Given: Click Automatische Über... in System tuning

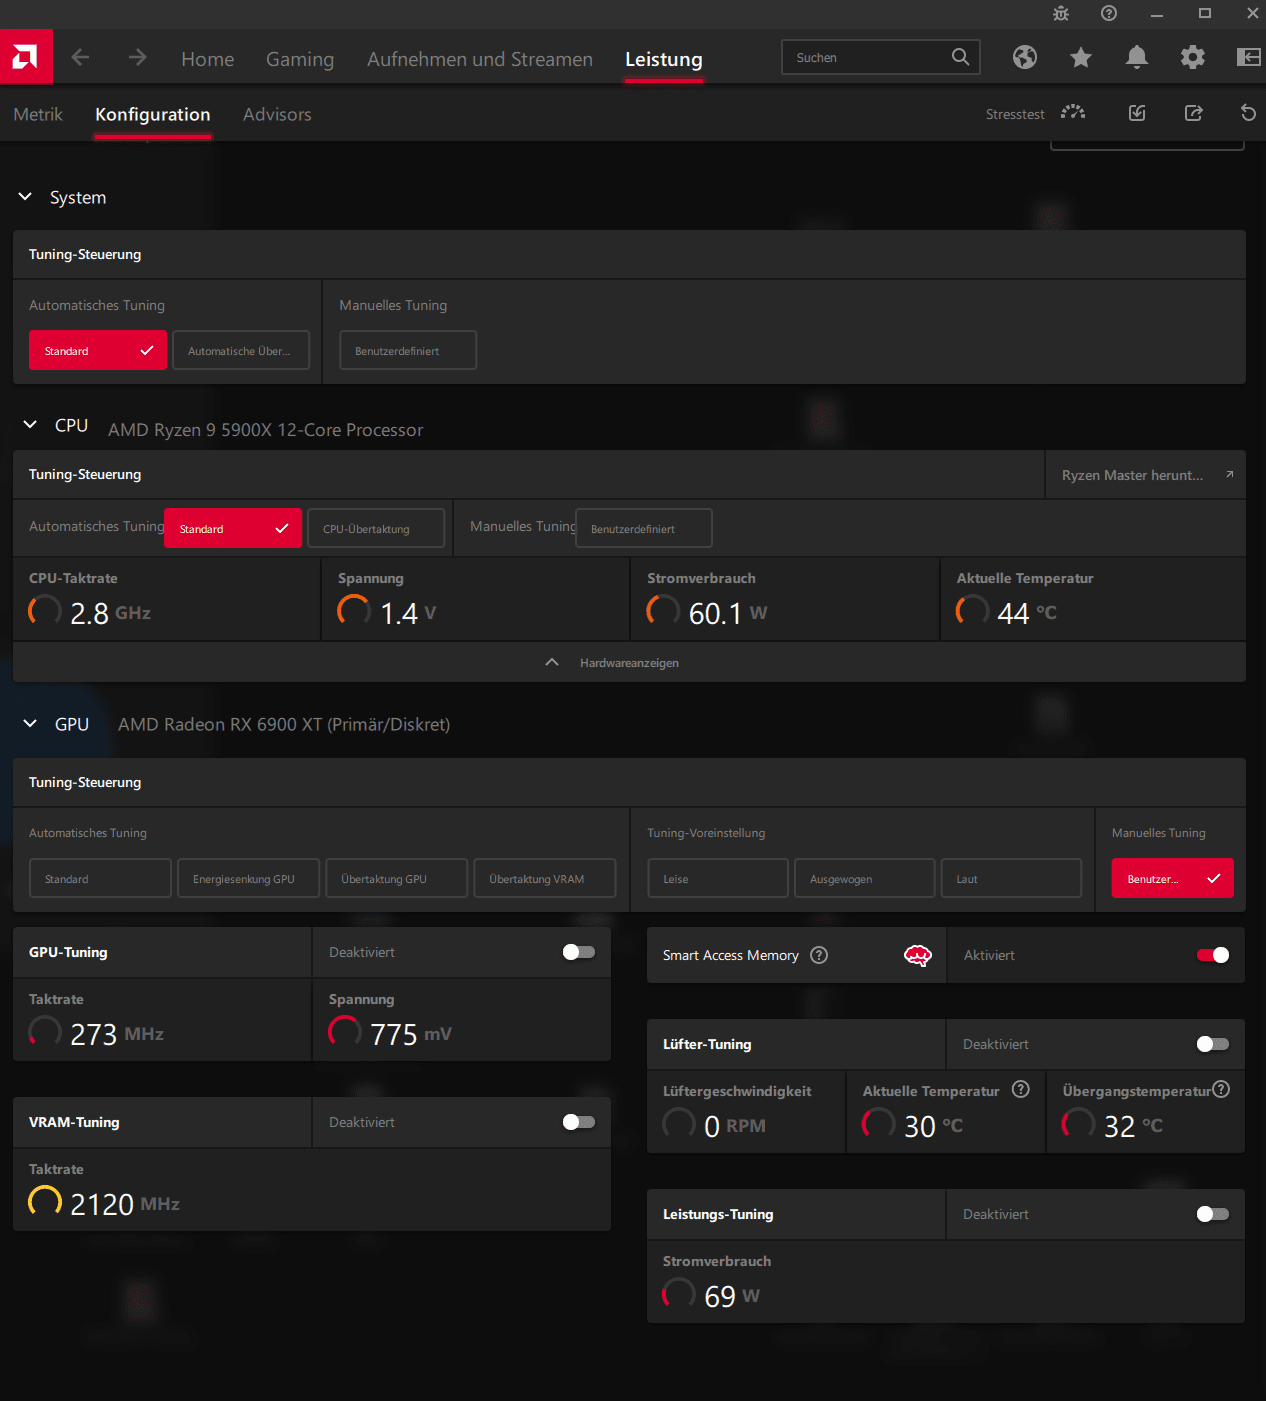Looking at the screenshot, I should (x=241, y=351).
